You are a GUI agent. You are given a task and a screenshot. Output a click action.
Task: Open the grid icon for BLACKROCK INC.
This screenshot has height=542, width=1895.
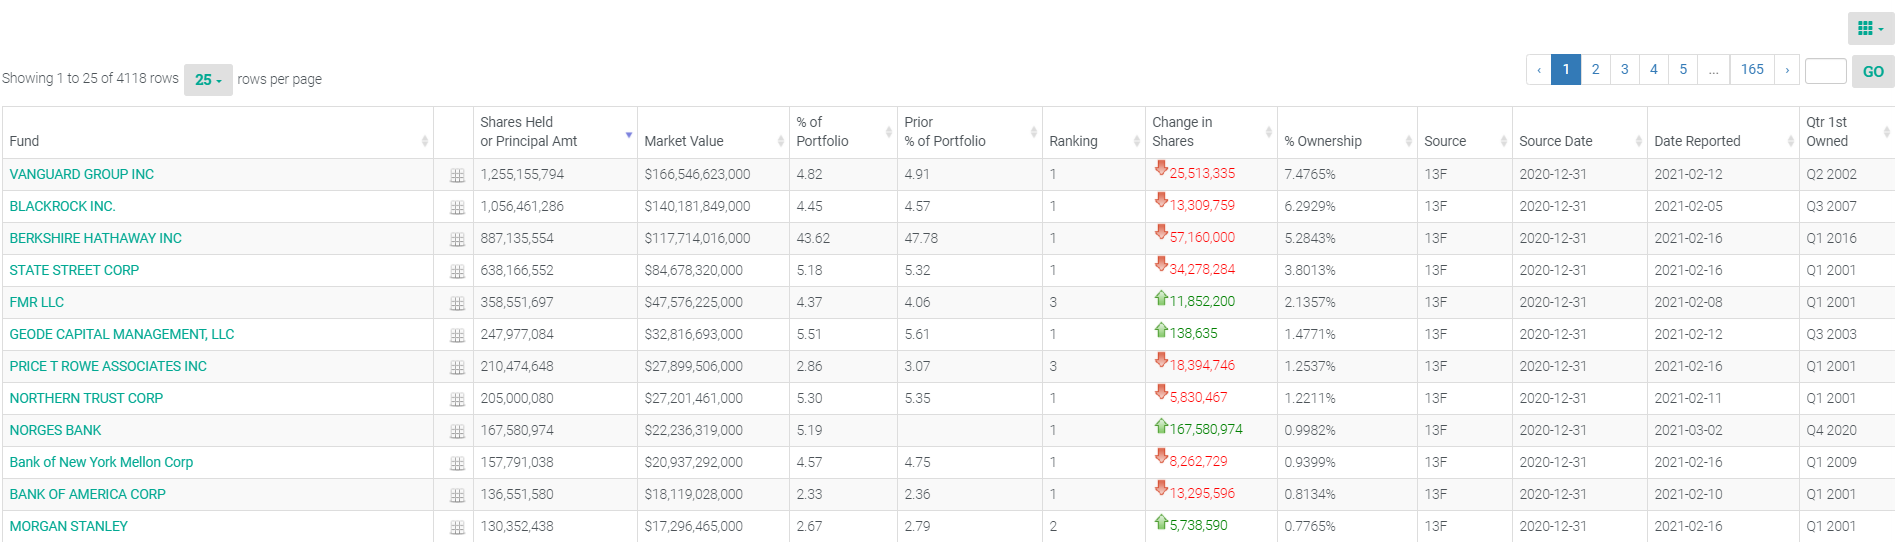click(457, 208)
